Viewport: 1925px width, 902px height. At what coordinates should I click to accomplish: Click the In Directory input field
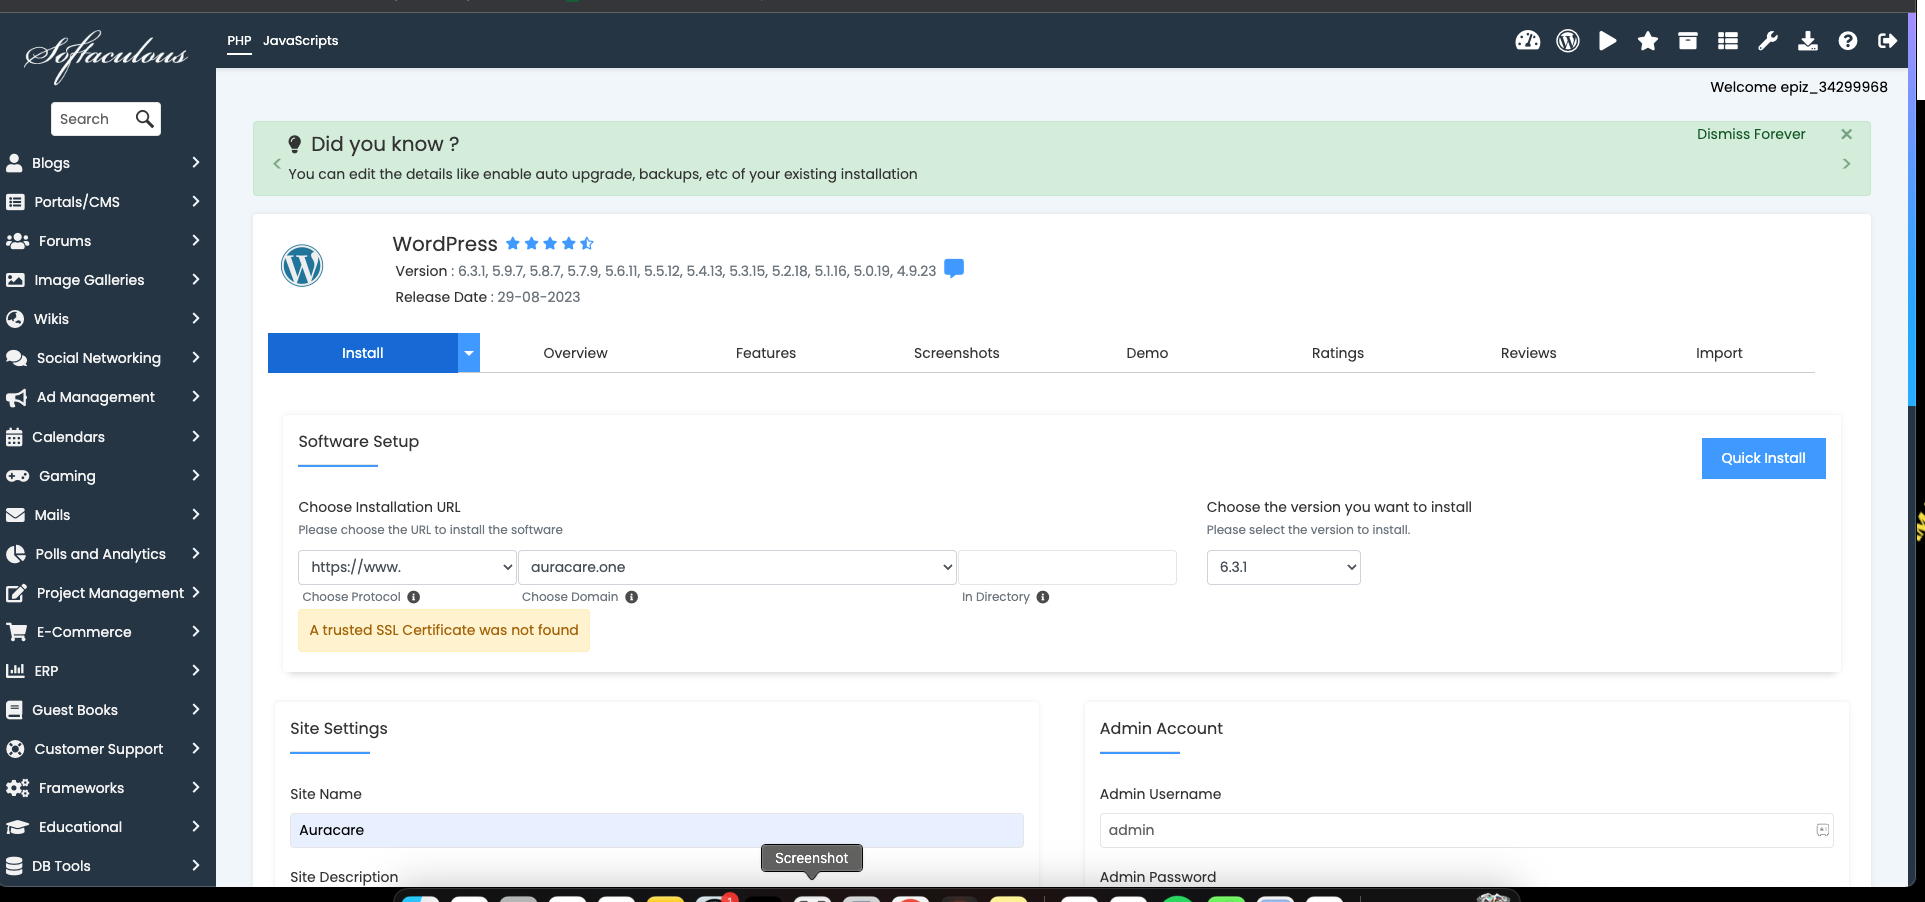(x=1067, y=567)
